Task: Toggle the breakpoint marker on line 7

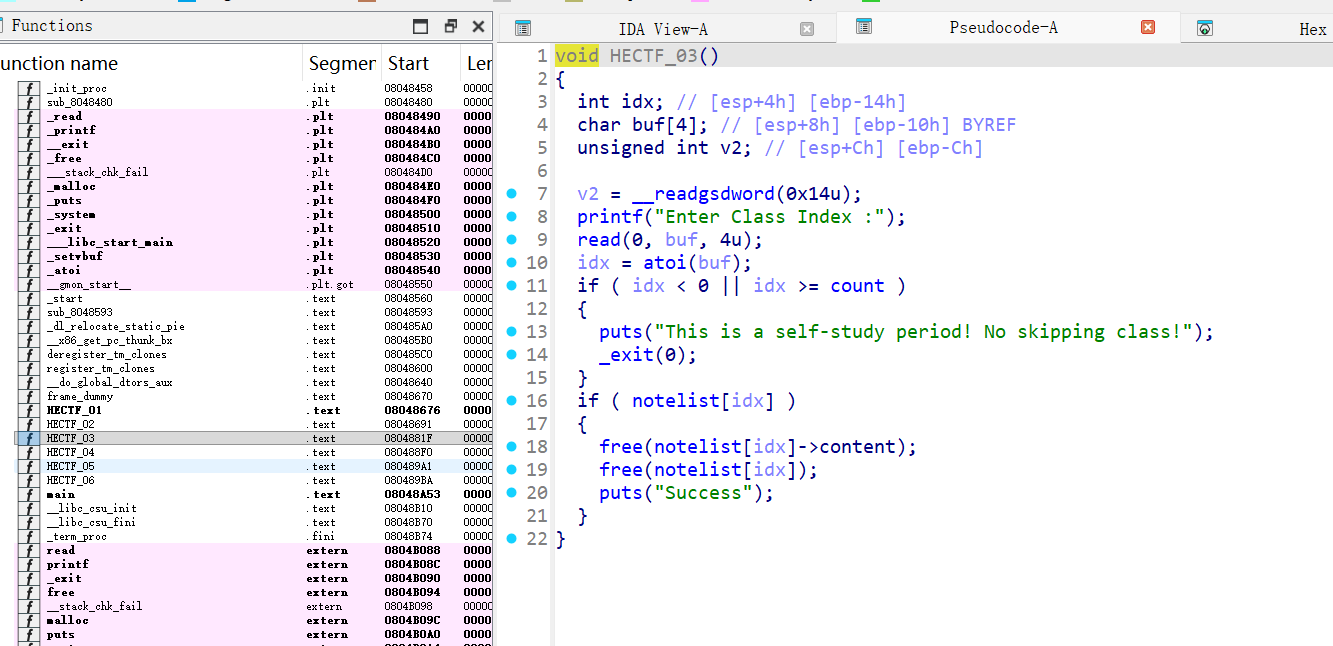Action: 510,193
